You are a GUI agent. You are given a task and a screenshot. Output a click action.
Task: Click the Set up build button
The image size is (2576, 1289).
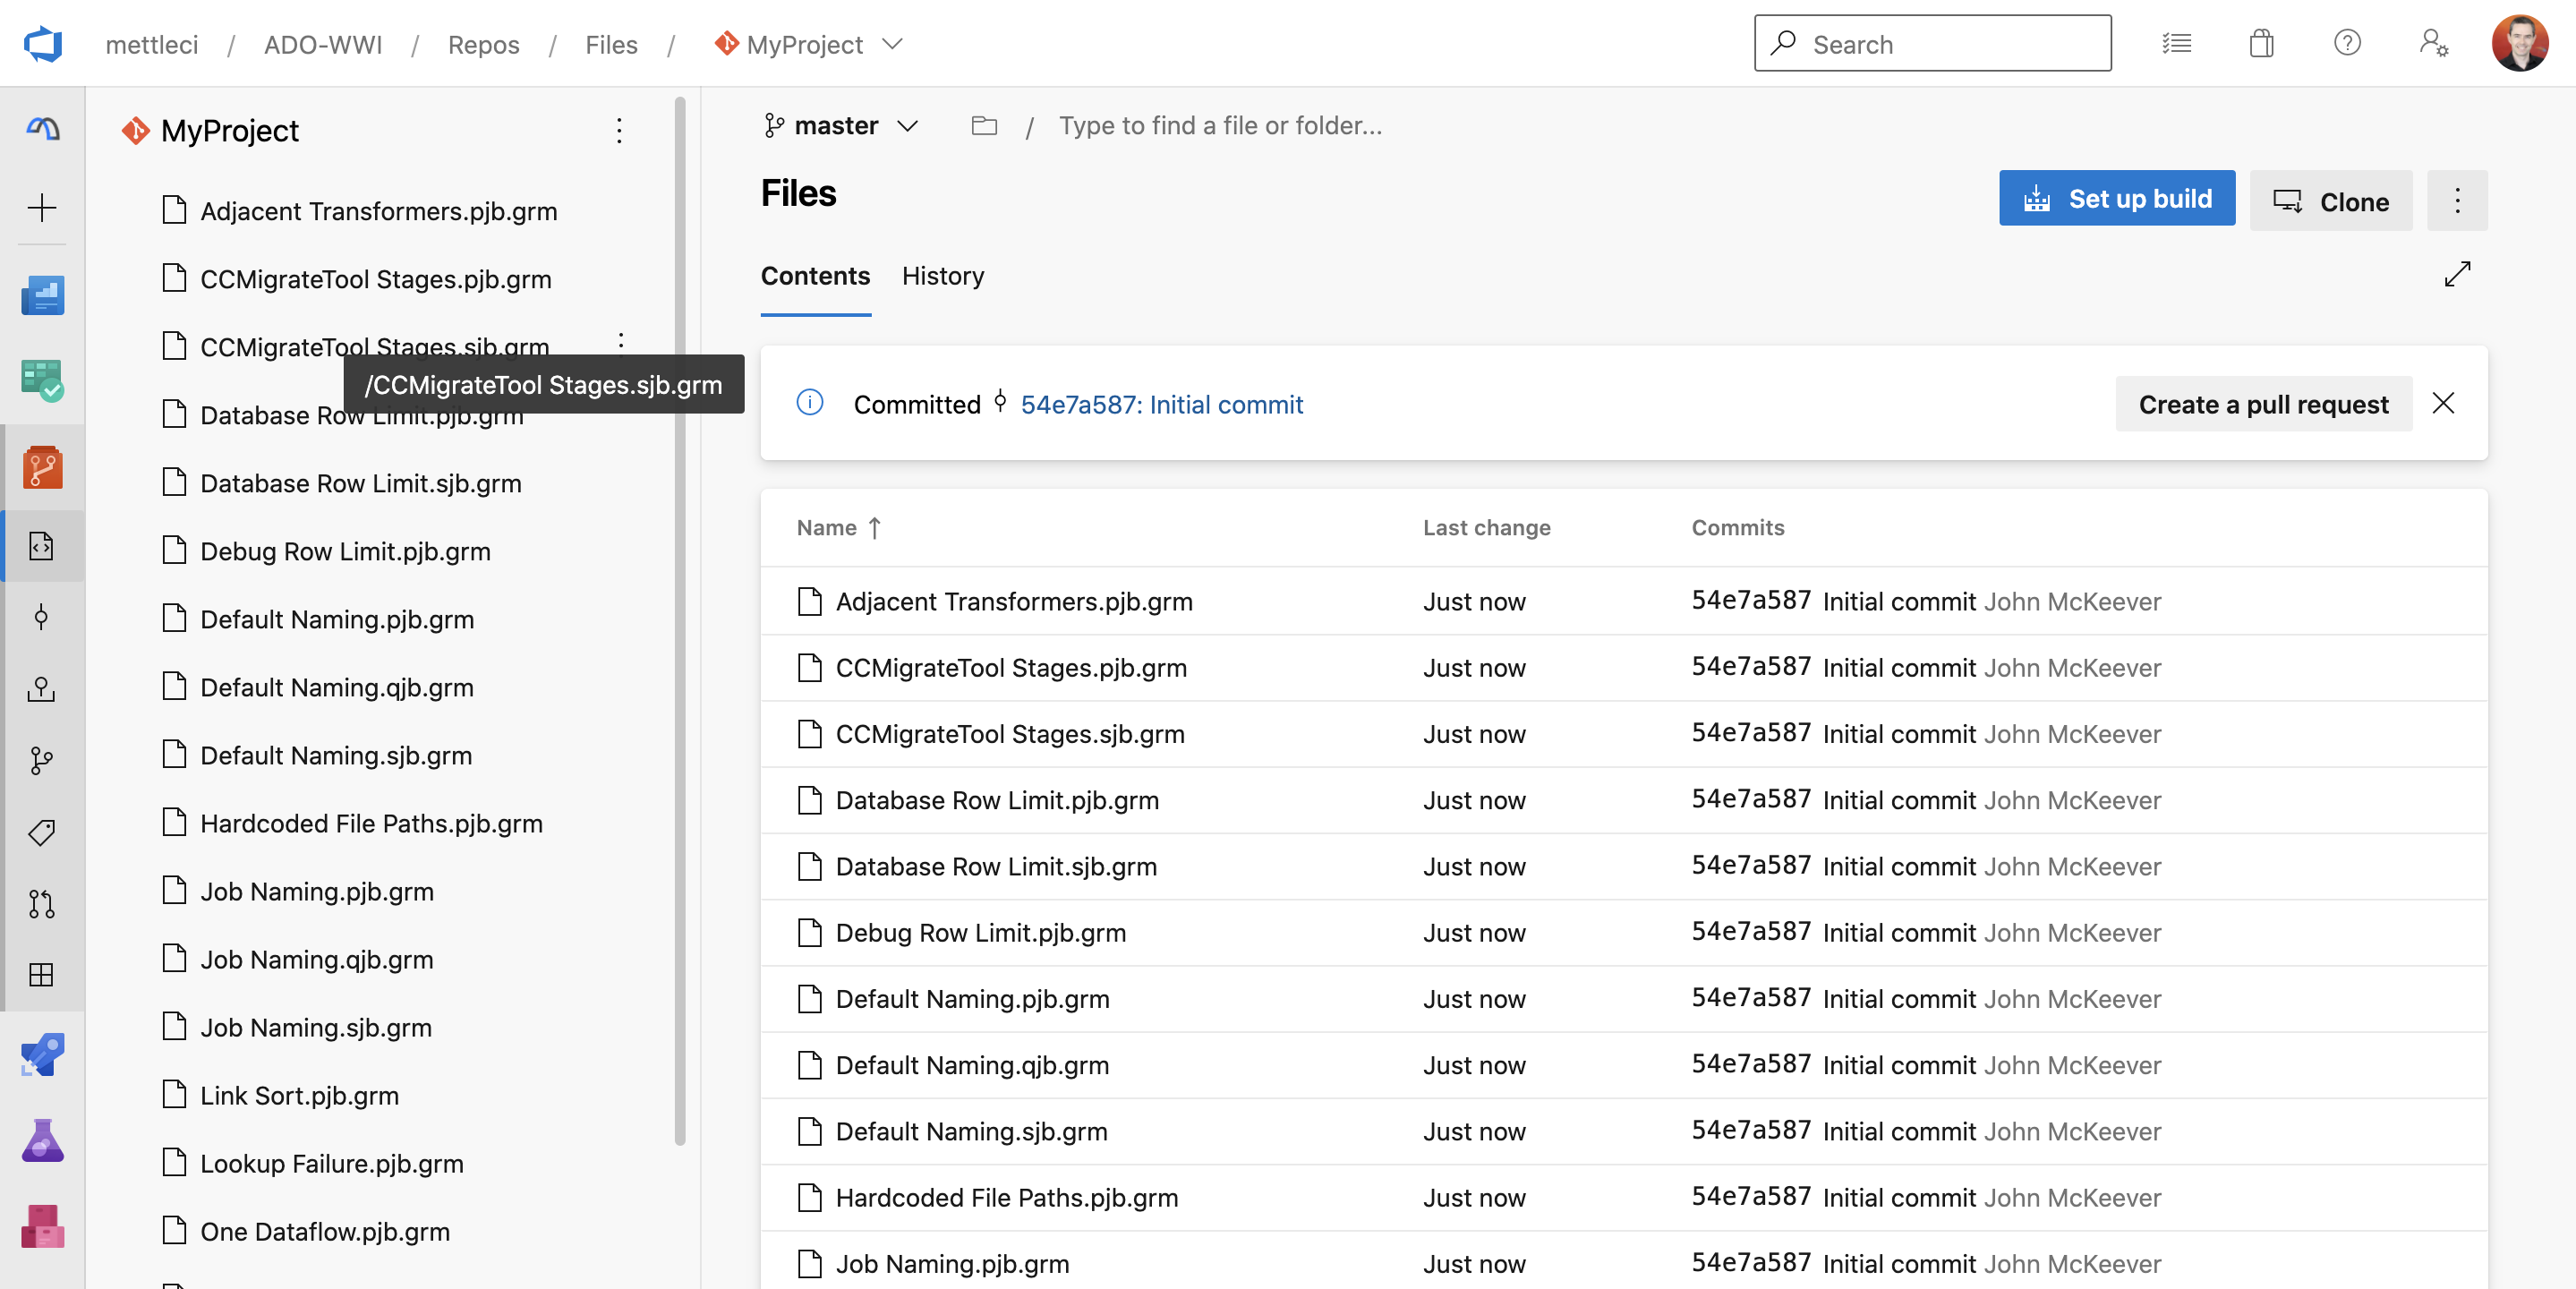pyautogui.click(x=2116, y=198)
